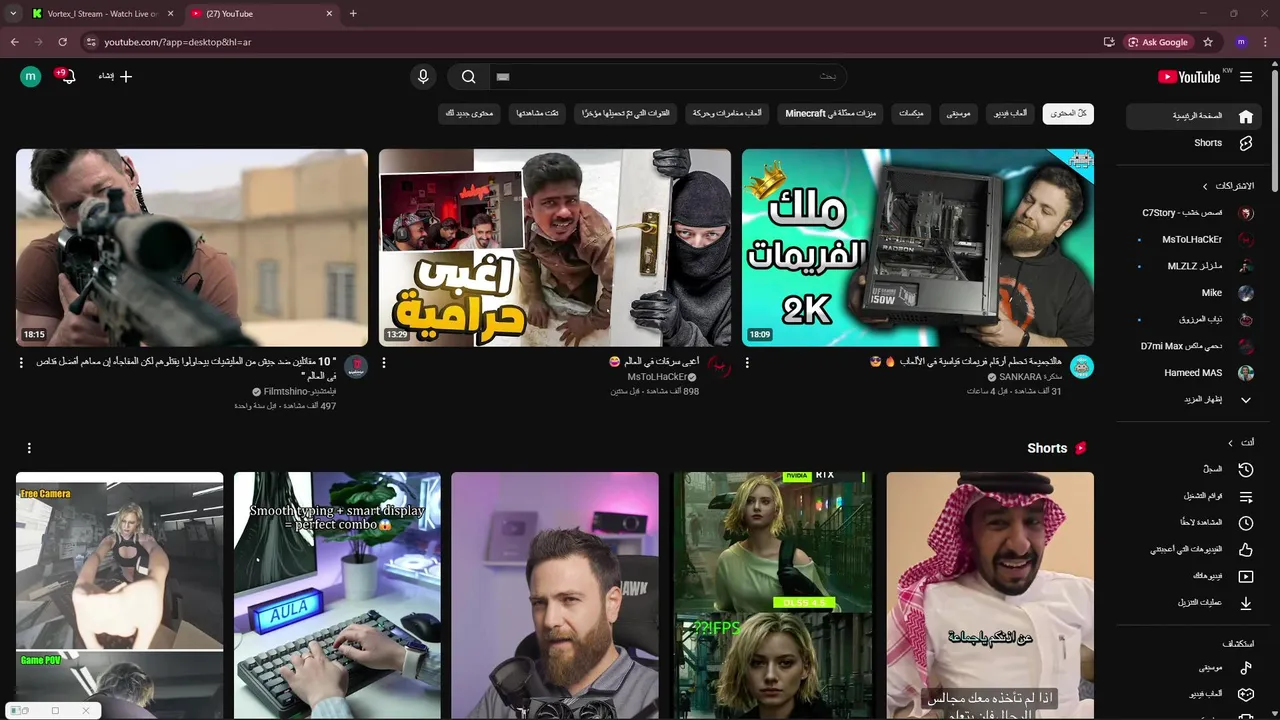Select the 'New to you' filter chip
This screenshot has height=720, width=1280.
(x=469, y=114)
